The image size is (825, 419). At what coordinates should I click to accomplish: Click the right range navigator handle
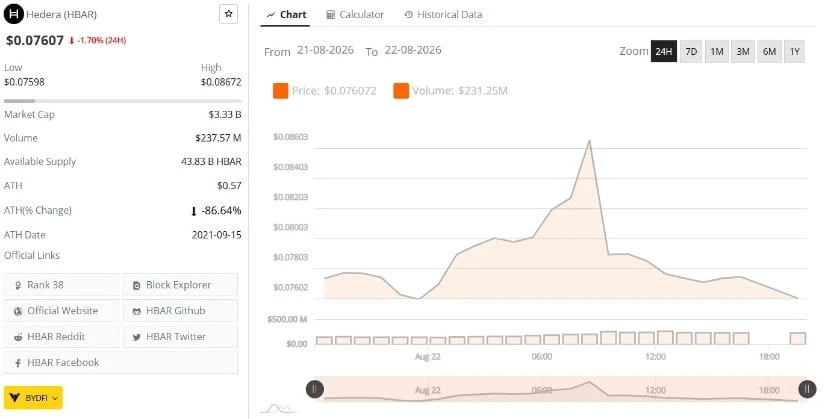pyautogui.click(x=807, y=390)
